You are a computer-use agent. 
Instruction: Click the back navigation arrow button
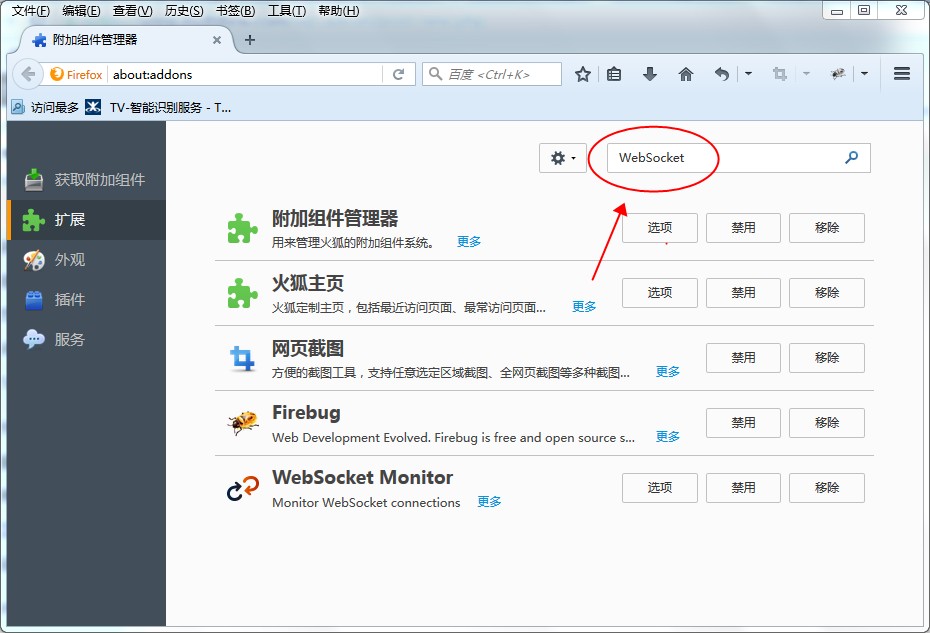(x=27, y=74)
